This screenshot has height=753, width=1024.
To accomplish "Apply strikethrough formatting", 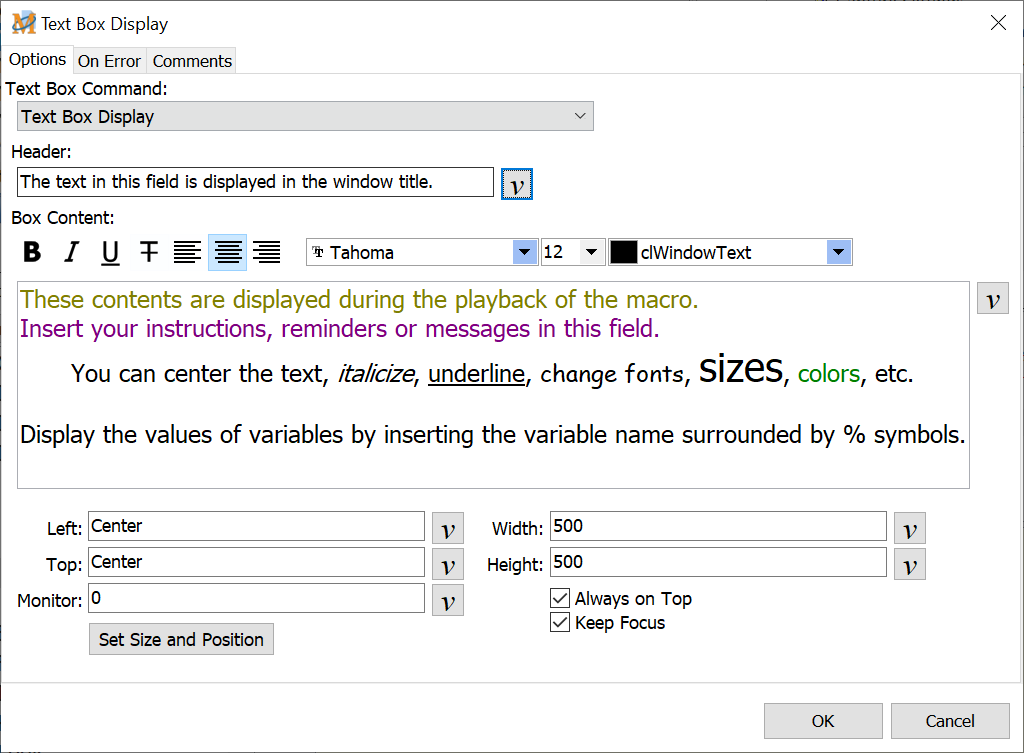I will point(149,252).
